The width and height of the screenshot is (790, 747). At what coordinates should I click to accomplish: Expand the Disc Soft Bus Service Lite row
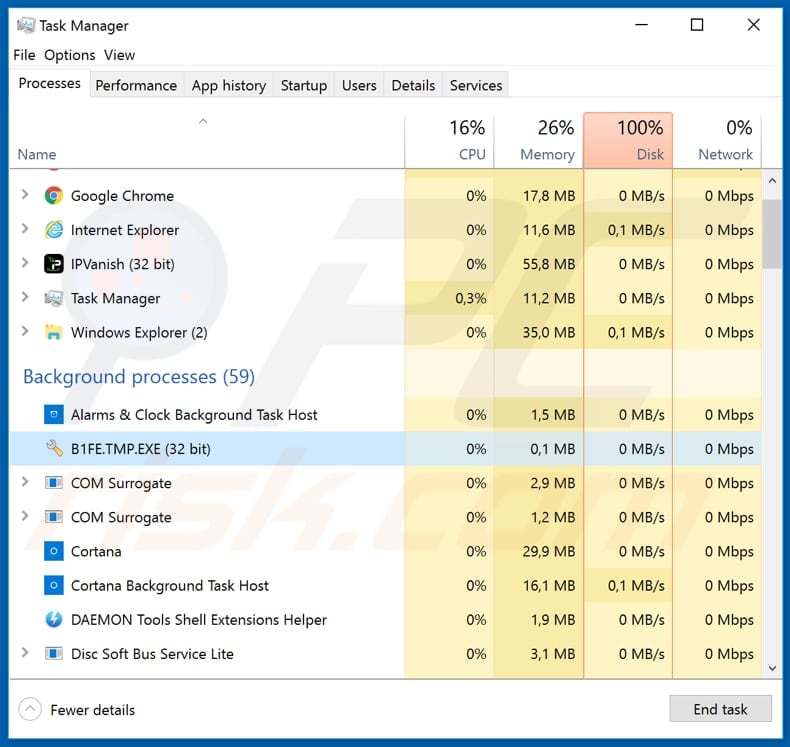point(24,653)
